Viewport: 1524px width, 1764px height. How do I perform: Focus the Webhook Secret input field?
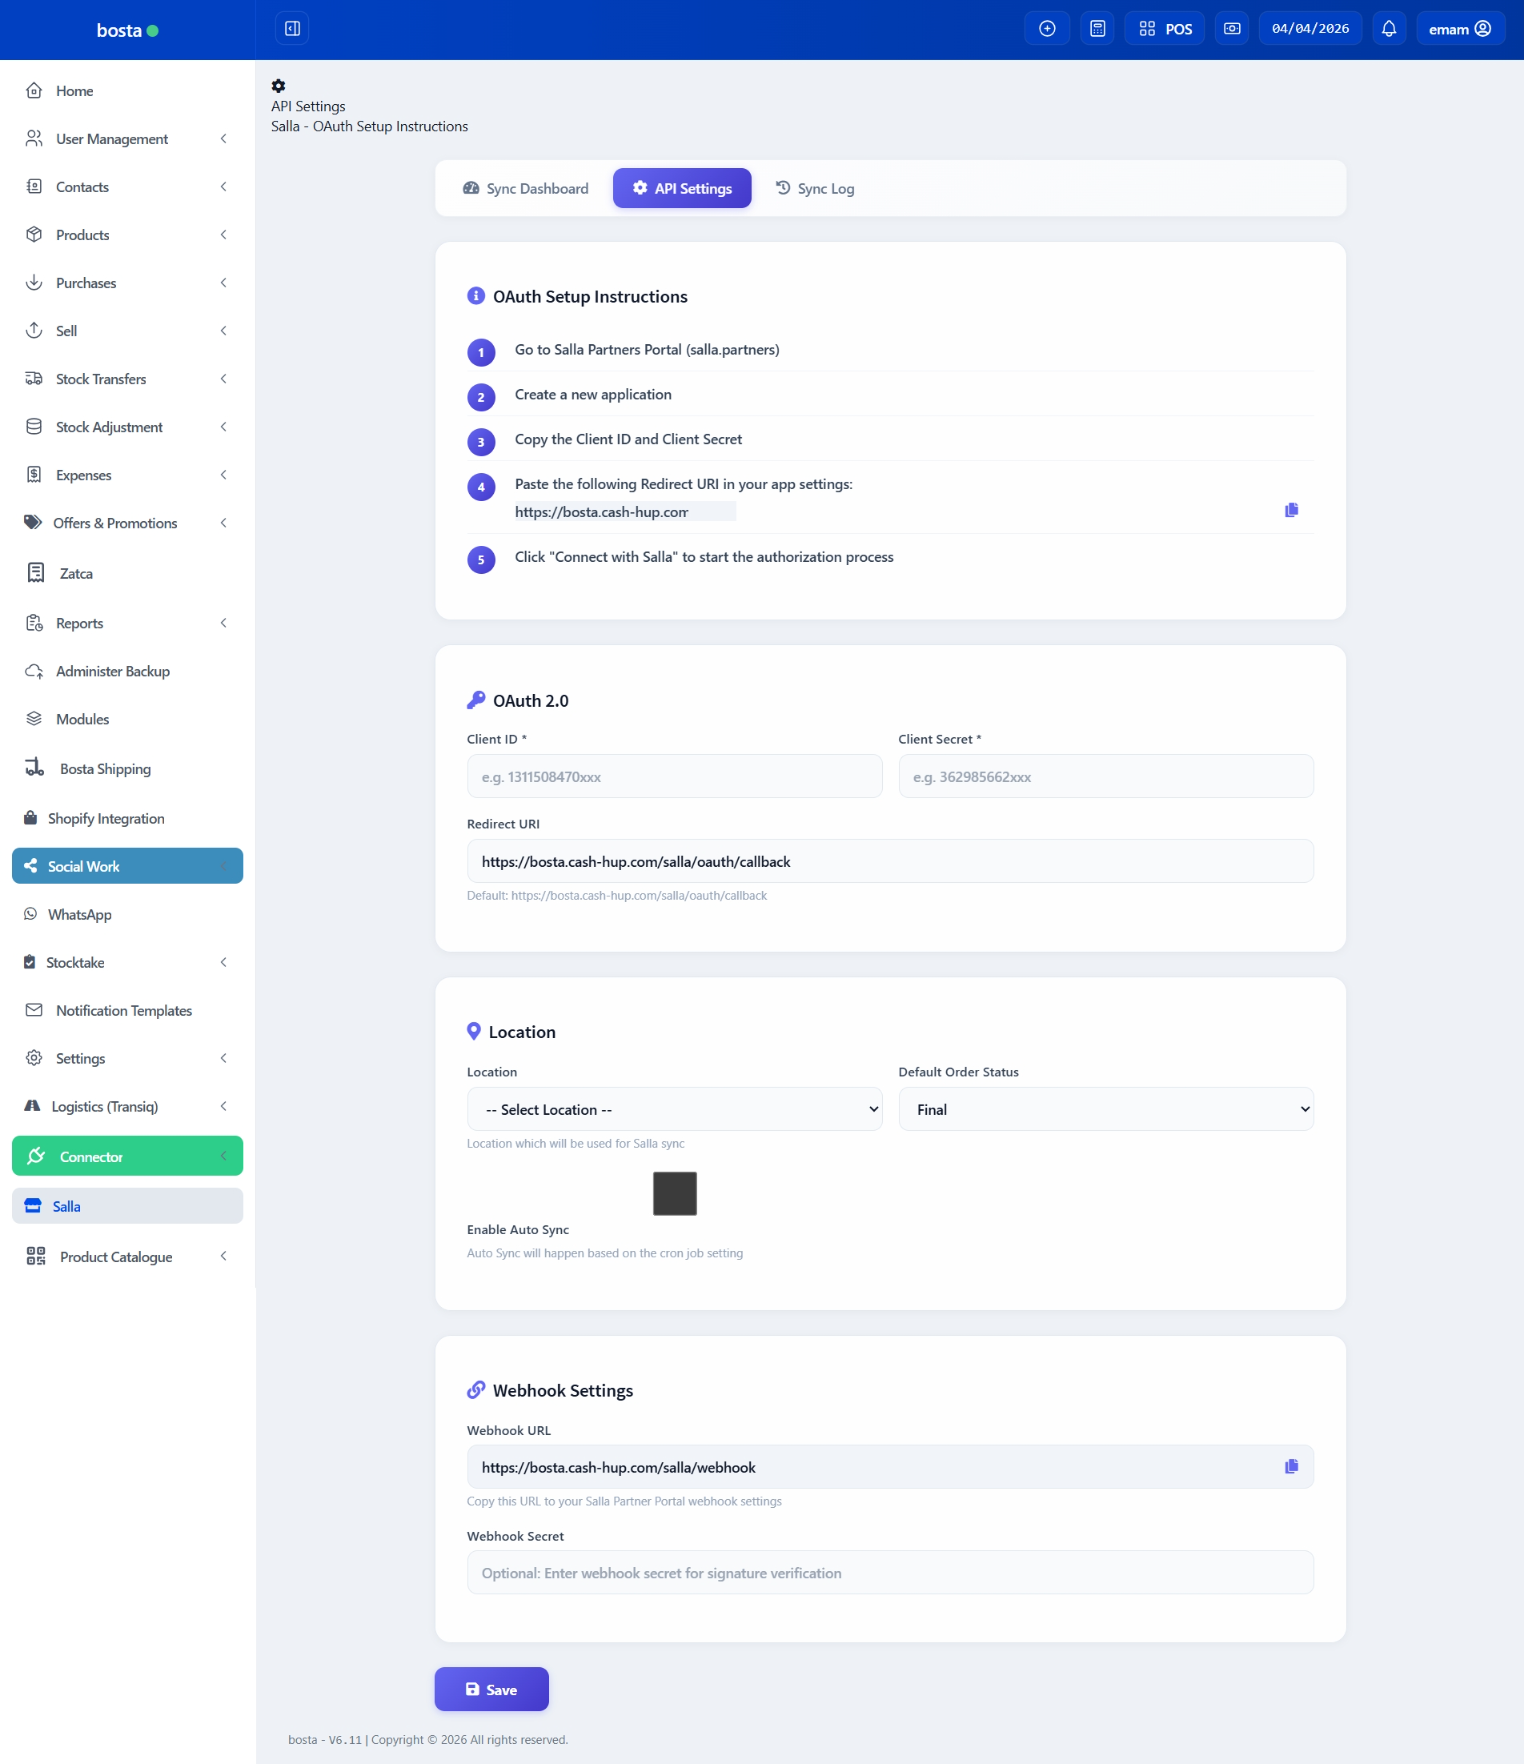tap(889, 1573)
